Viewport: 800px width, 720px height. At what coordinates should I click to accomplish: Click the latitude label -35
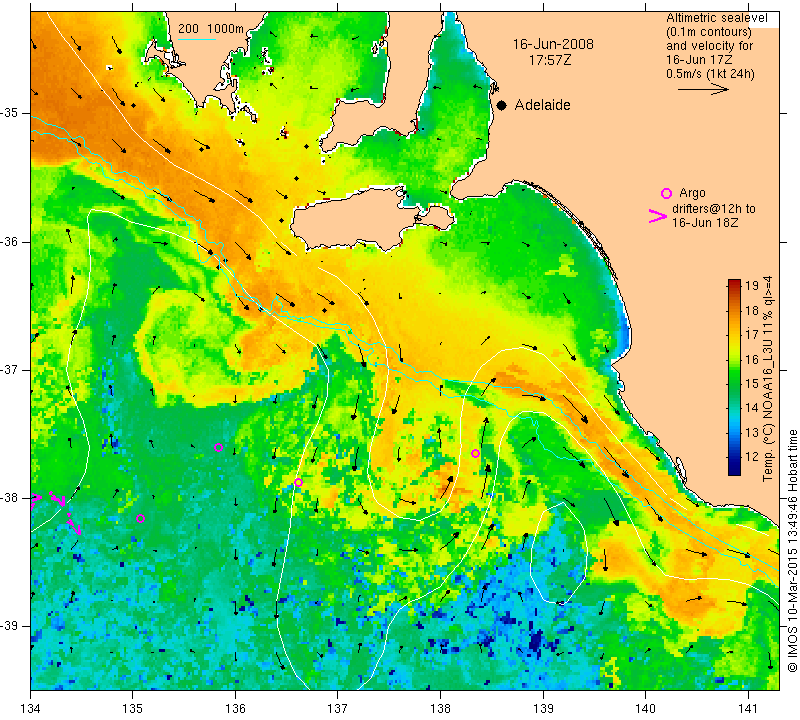9,113
